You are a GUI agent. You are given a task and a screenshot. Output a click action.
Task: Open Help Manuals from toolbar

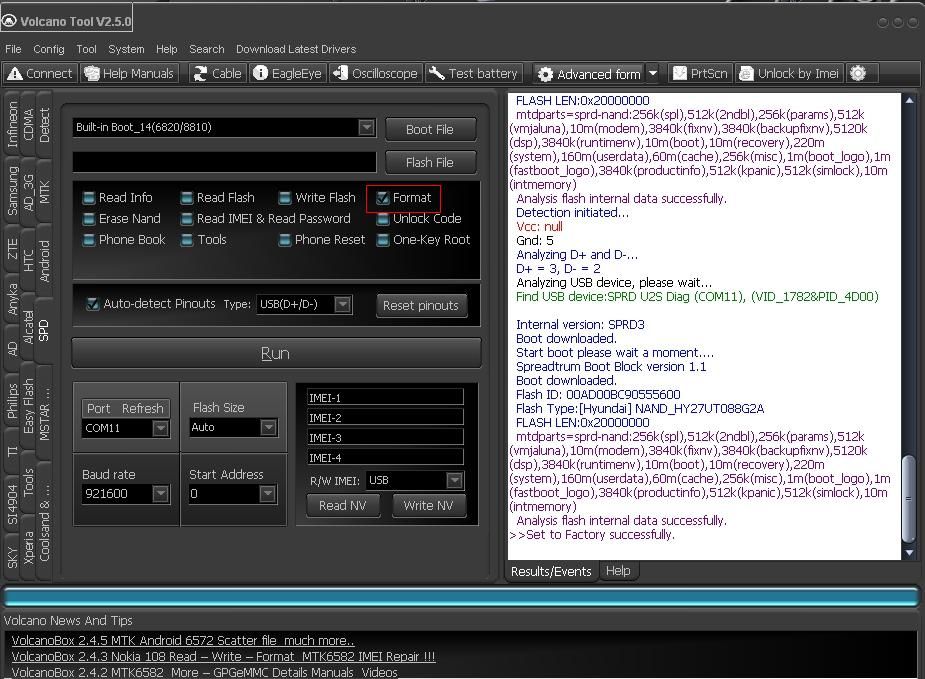pyautogui.click(x=130, y=73)
